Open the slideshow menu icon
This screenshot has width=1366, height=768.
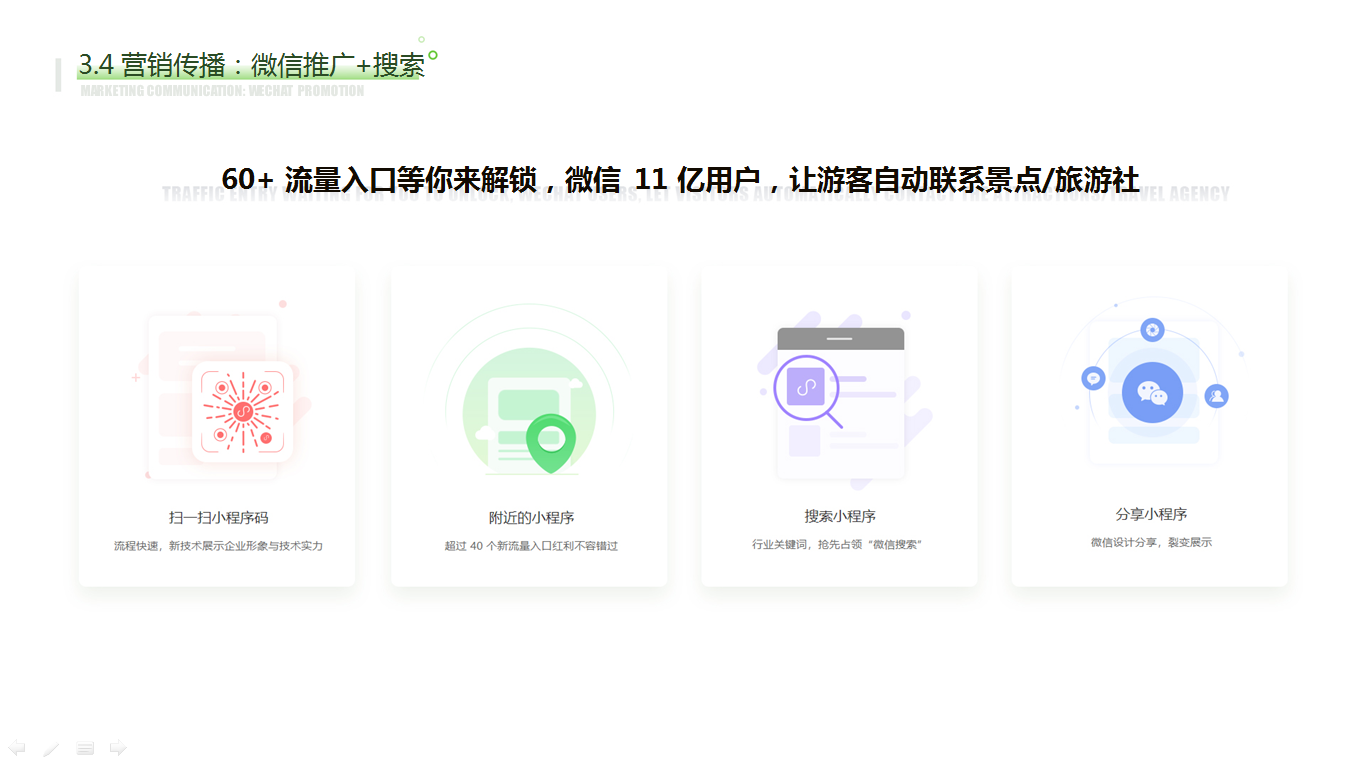tap(85, 748)
